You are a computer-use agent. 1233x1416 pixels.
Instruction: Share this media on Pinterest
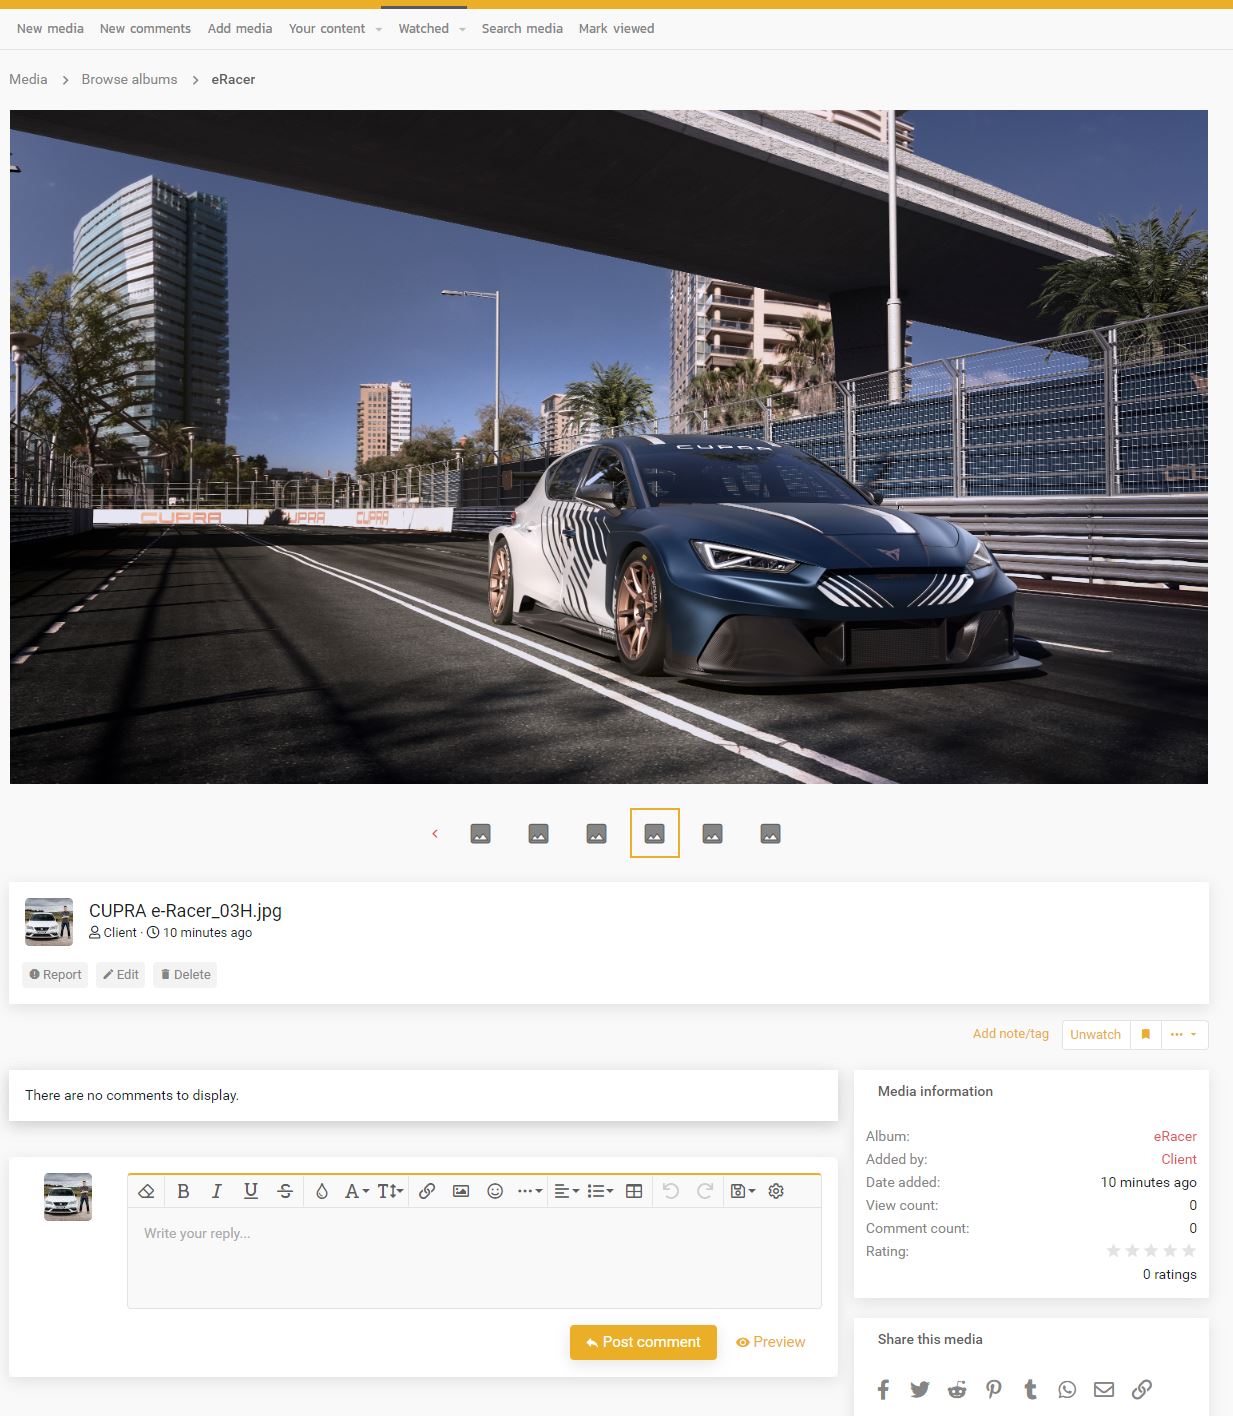tap(994, 1389)
